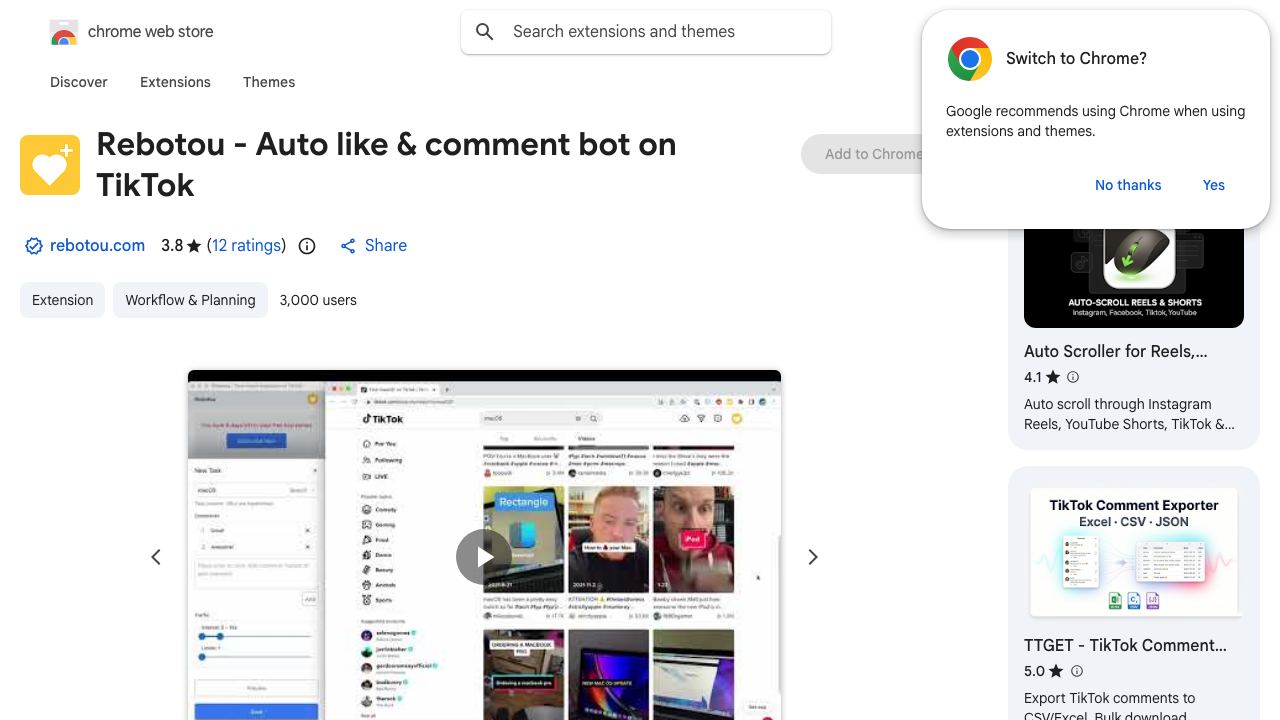
Task: Click the 5.0 rating of TTGET
Action: tap(1034, 672)
